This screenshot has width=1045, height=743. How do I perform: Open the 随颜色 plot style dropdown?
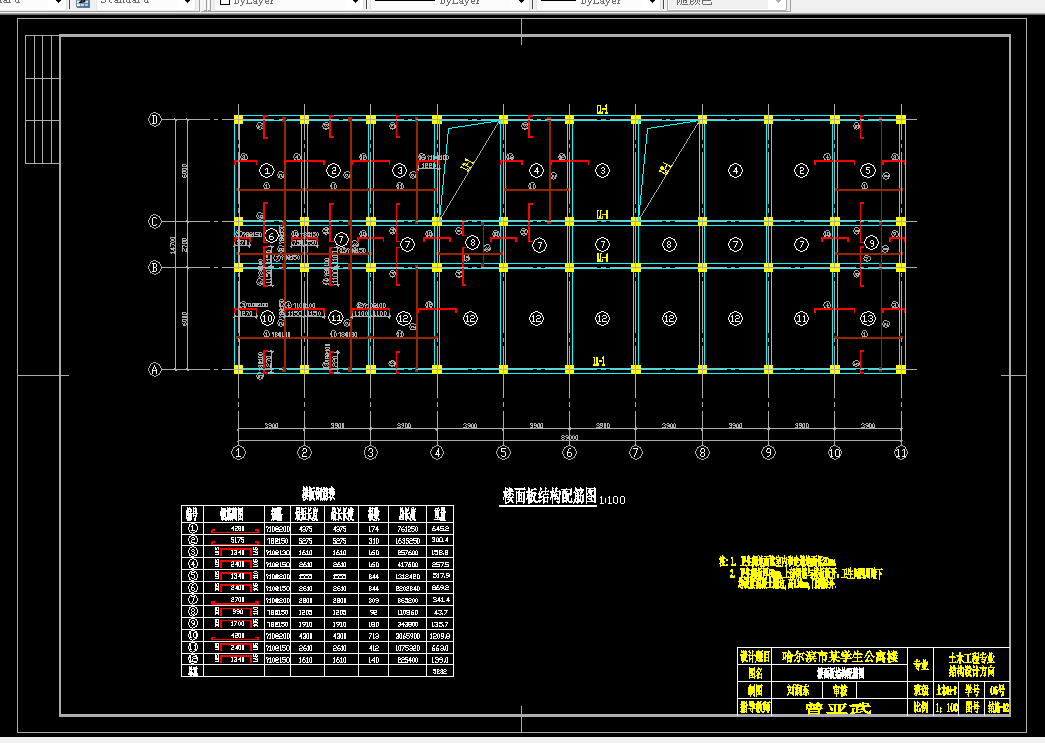click(727, 3)
